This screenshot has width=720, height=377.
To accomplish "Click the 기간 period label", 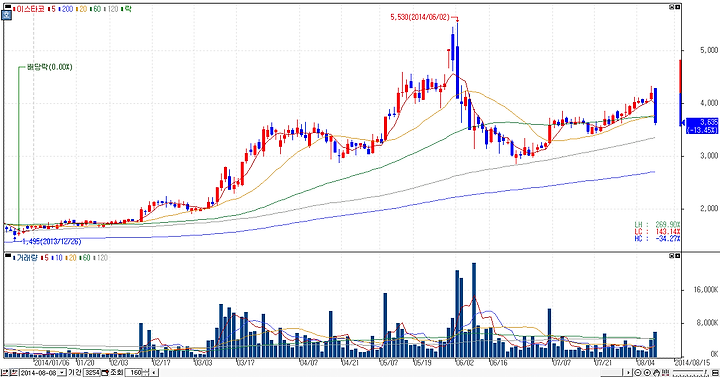I will [74, 372].
